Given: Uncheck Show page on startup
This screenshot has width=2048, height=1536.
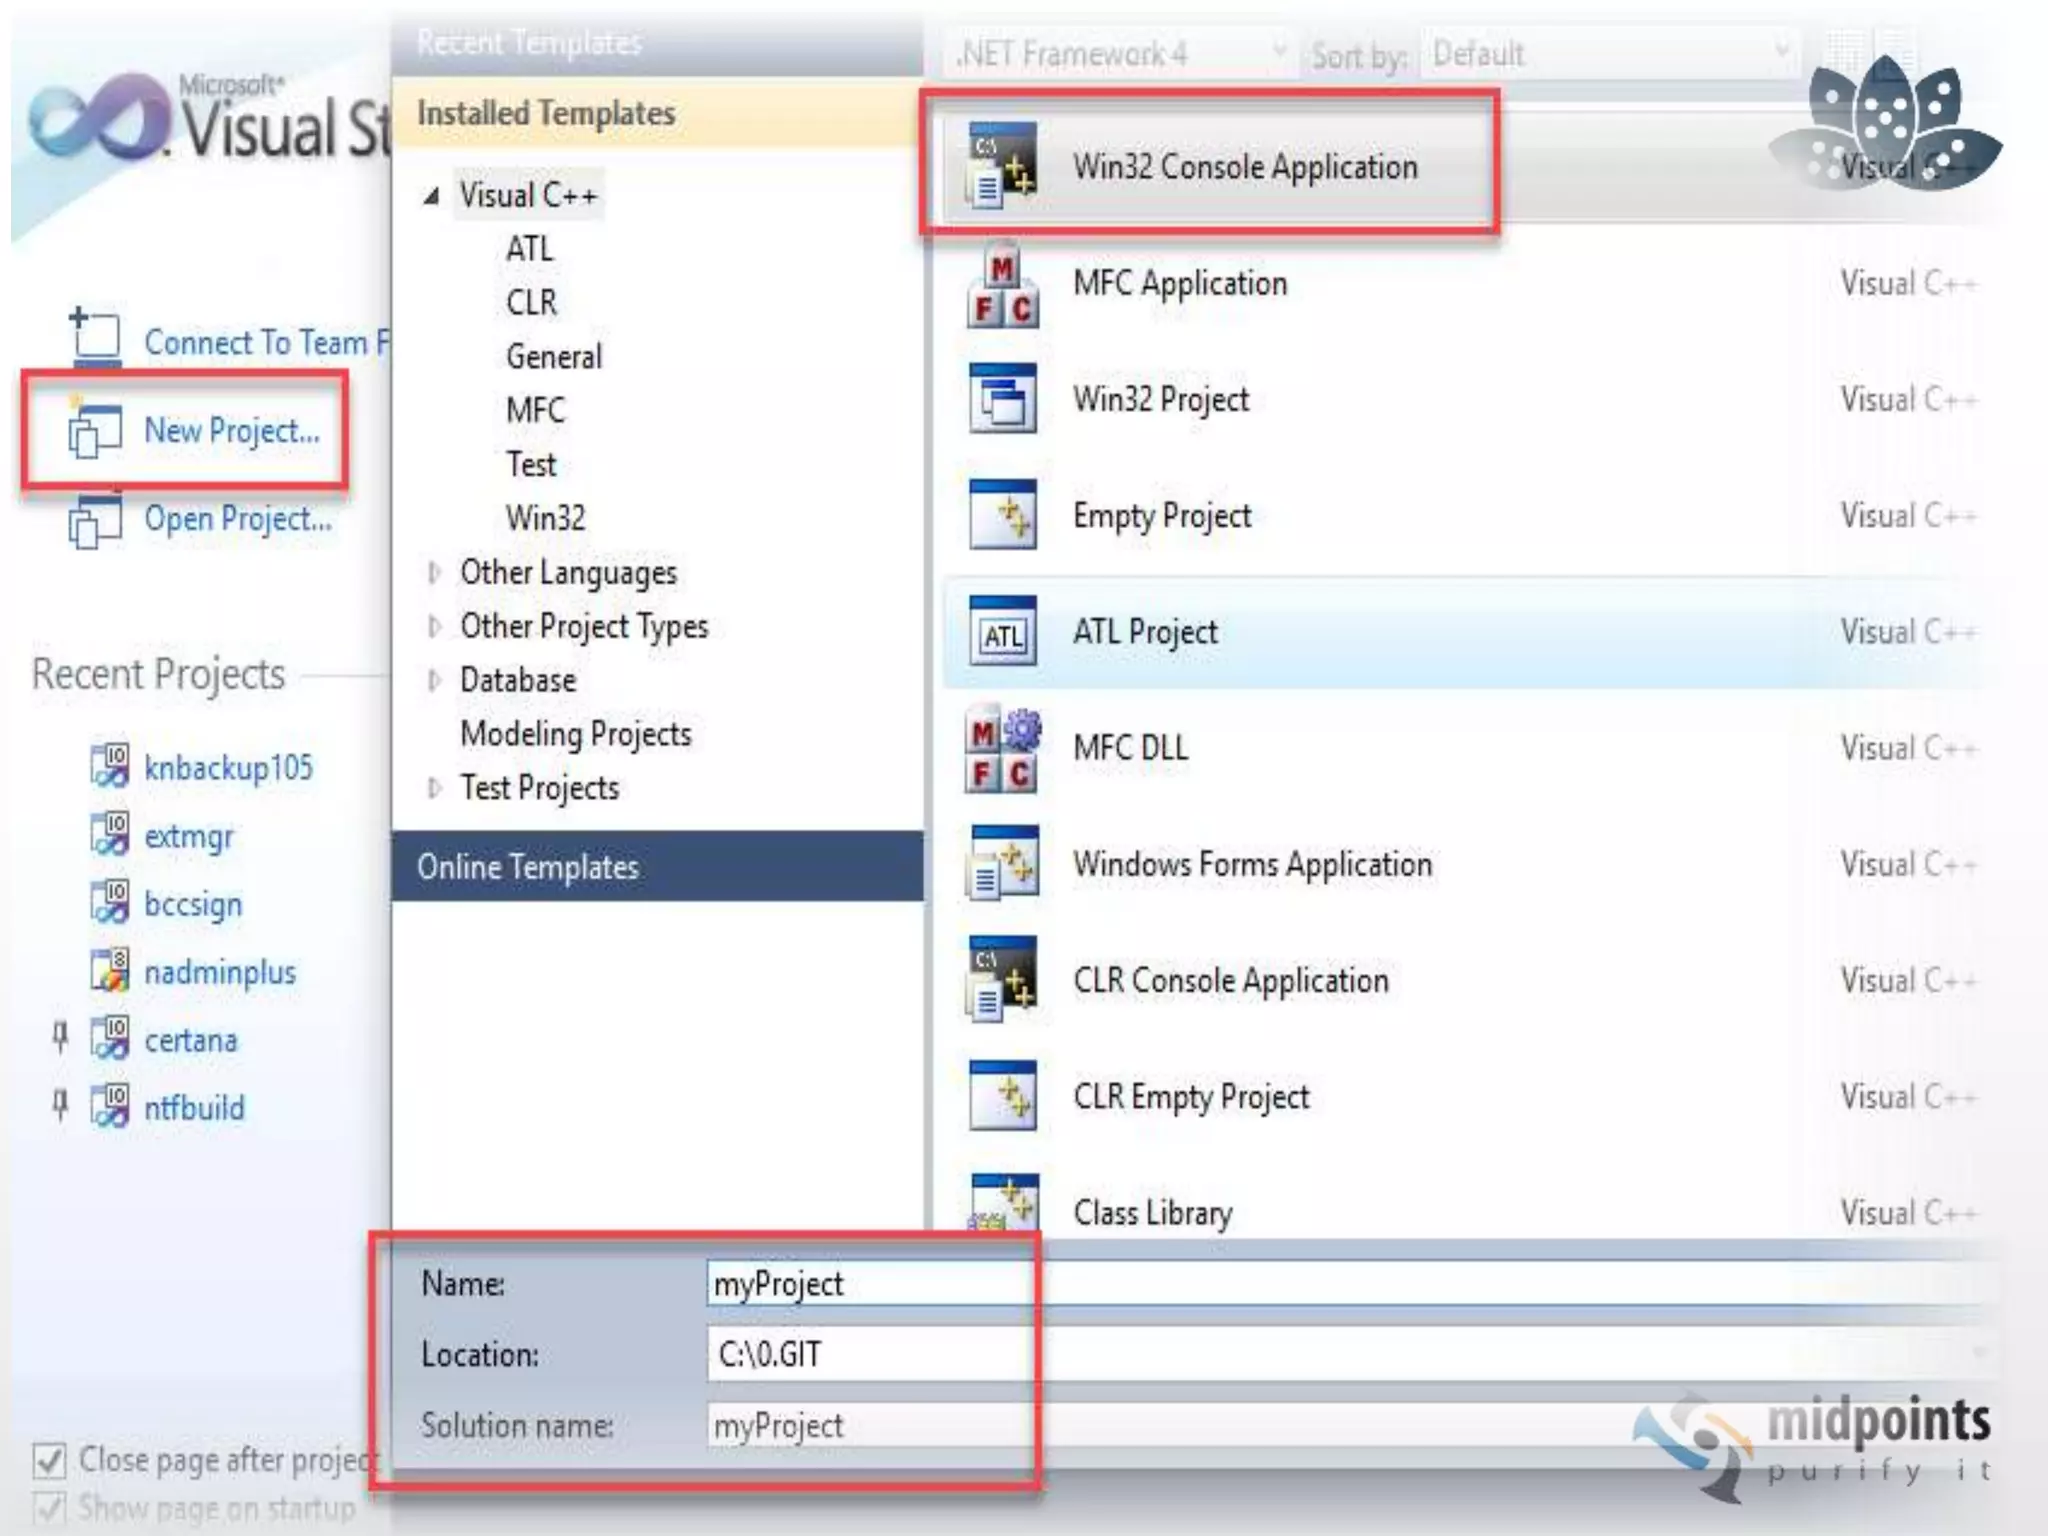Looking at the screenshot, I should 50,1508.
